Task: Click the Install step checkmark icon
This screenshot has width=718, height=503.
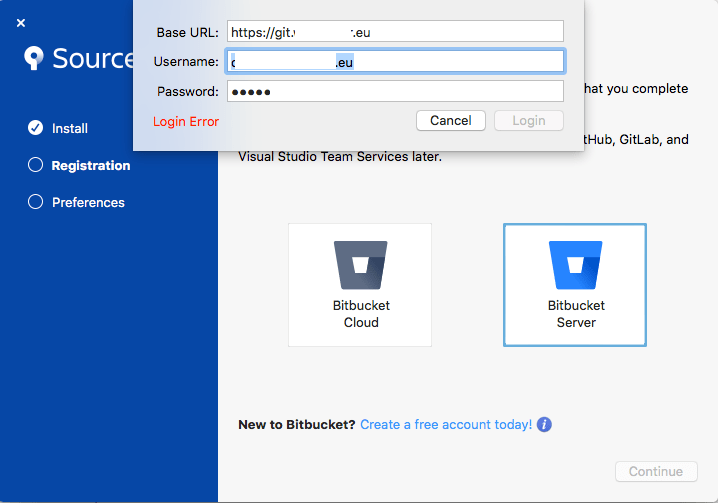Action: click(x=35, y=128)
